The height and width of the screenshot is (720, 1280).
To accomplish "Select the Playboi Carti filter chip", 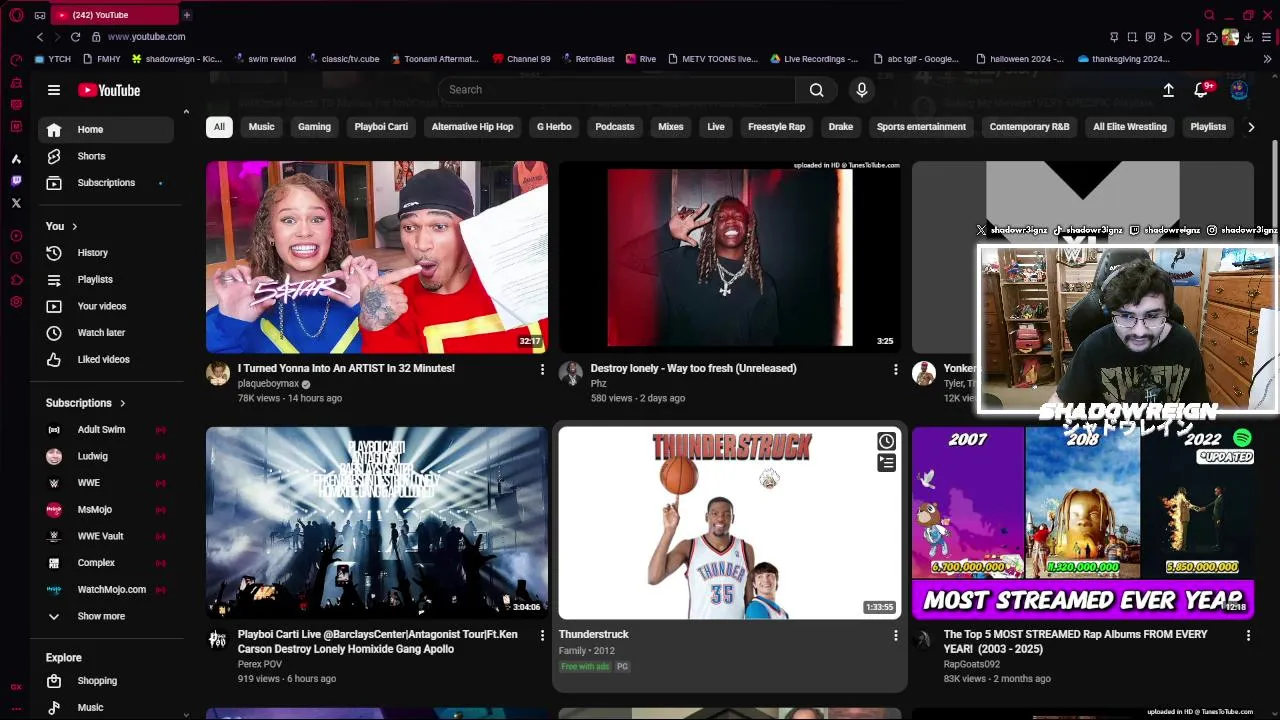I will click(x=381, y=127).
